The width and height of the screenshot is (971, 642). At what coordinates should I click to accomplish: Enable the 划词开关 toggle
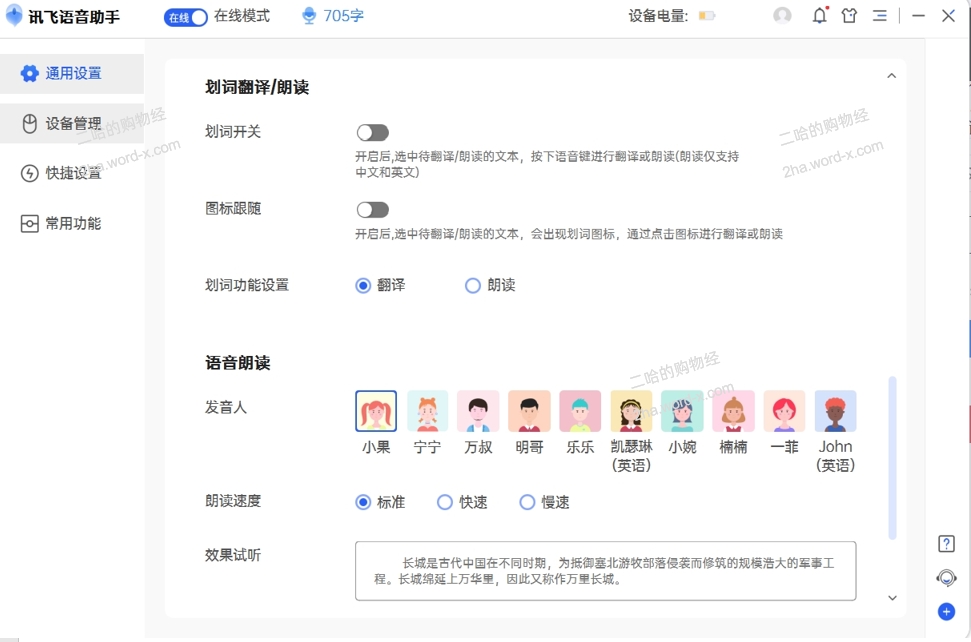(372, 133)
